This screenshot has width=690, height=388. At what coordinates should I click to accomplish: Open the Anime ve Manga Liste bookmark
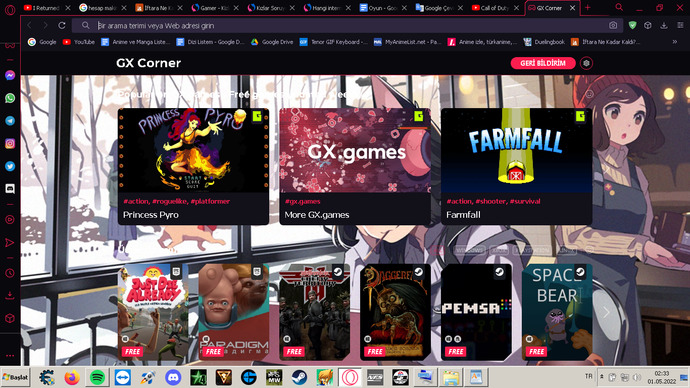tap(136, 42)
